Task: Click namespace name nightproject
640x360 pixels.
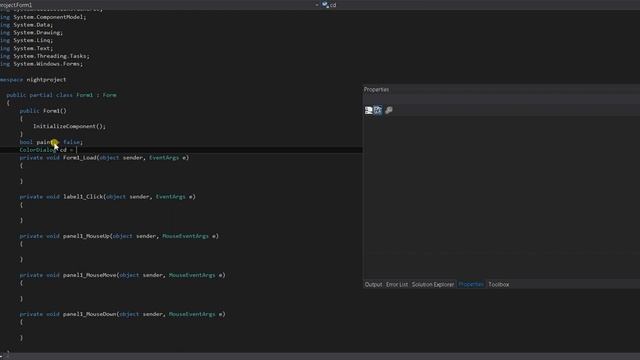Action: 46,80
